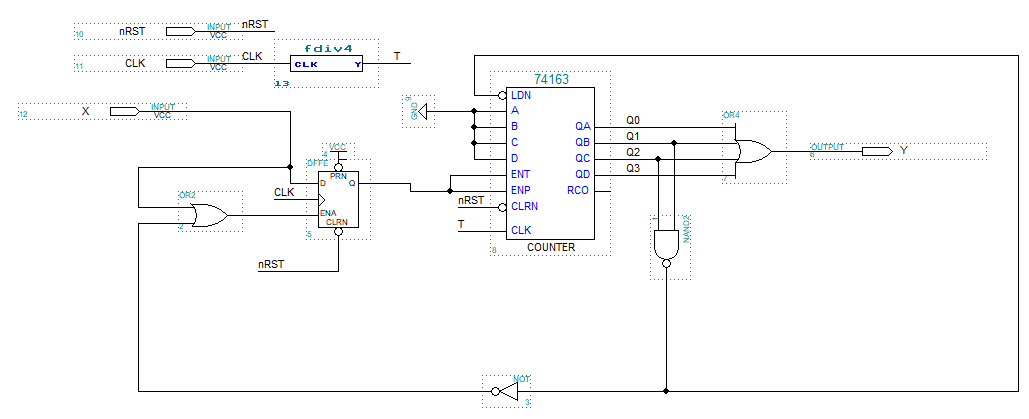Click the nRST wire label after its input pin

click(255, 24)
